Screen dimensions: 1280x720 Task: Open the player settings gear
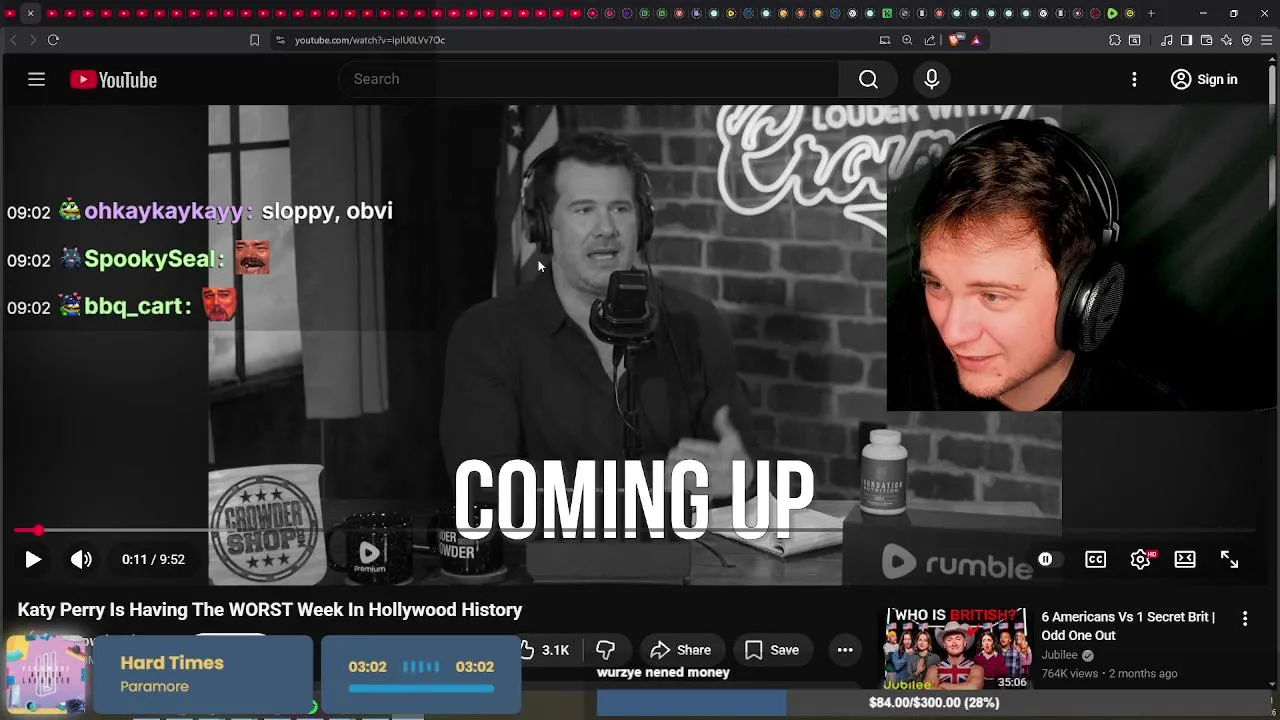(1140, 559)
